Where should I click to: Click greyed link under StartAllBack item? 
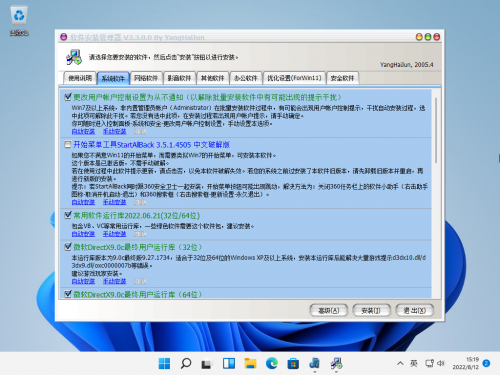pyautogui.click(x=140, y=202)
